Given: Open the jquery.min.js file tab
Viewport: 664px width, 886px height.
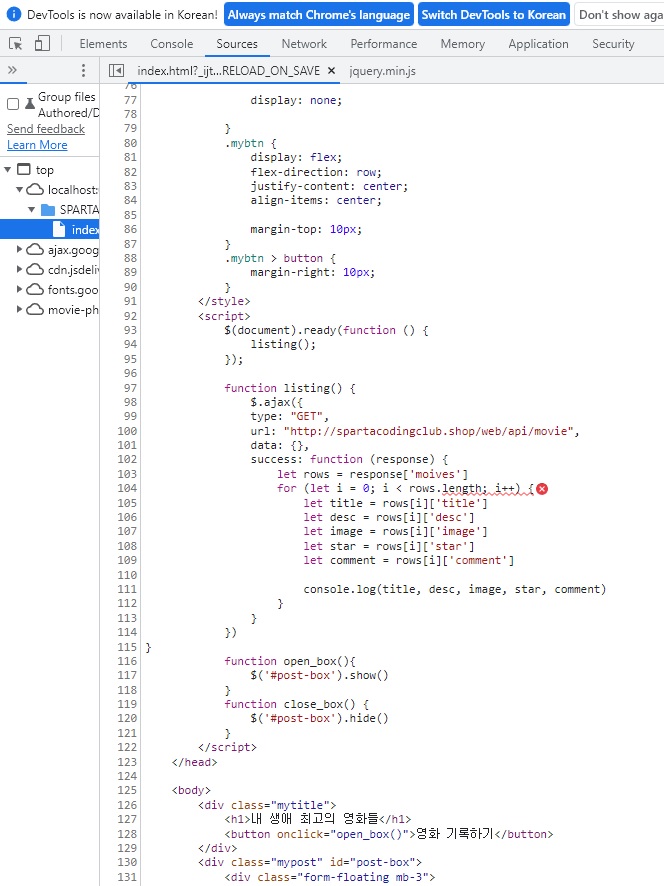Looking at the screenshot, I should (383, 71).
